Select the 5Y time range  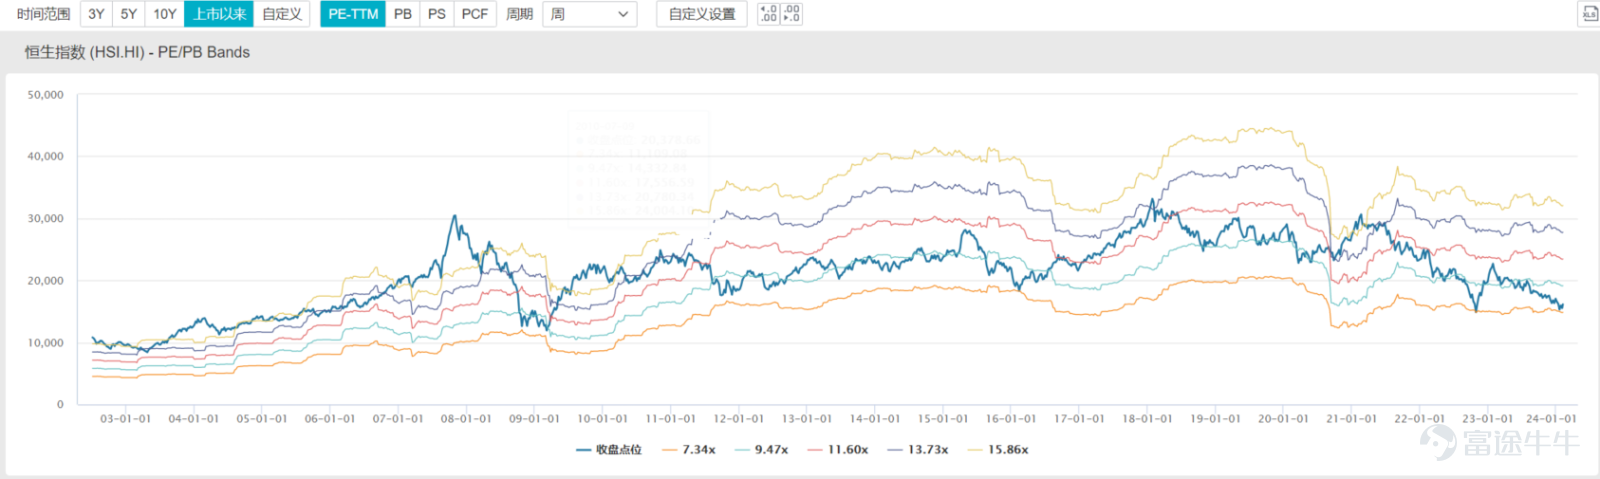pyautogui.click(x=129, y=14)
